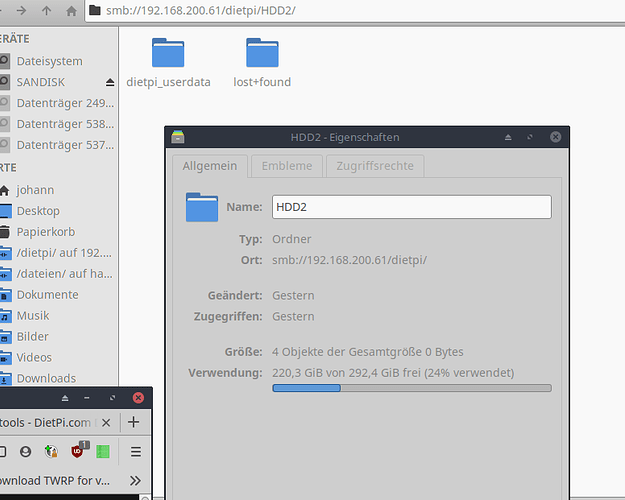Image resolution: width=625 pixels, height=500 pixels.
Task: Maximize the browser window
Action: pyautogui.click(x=112, y=398)
